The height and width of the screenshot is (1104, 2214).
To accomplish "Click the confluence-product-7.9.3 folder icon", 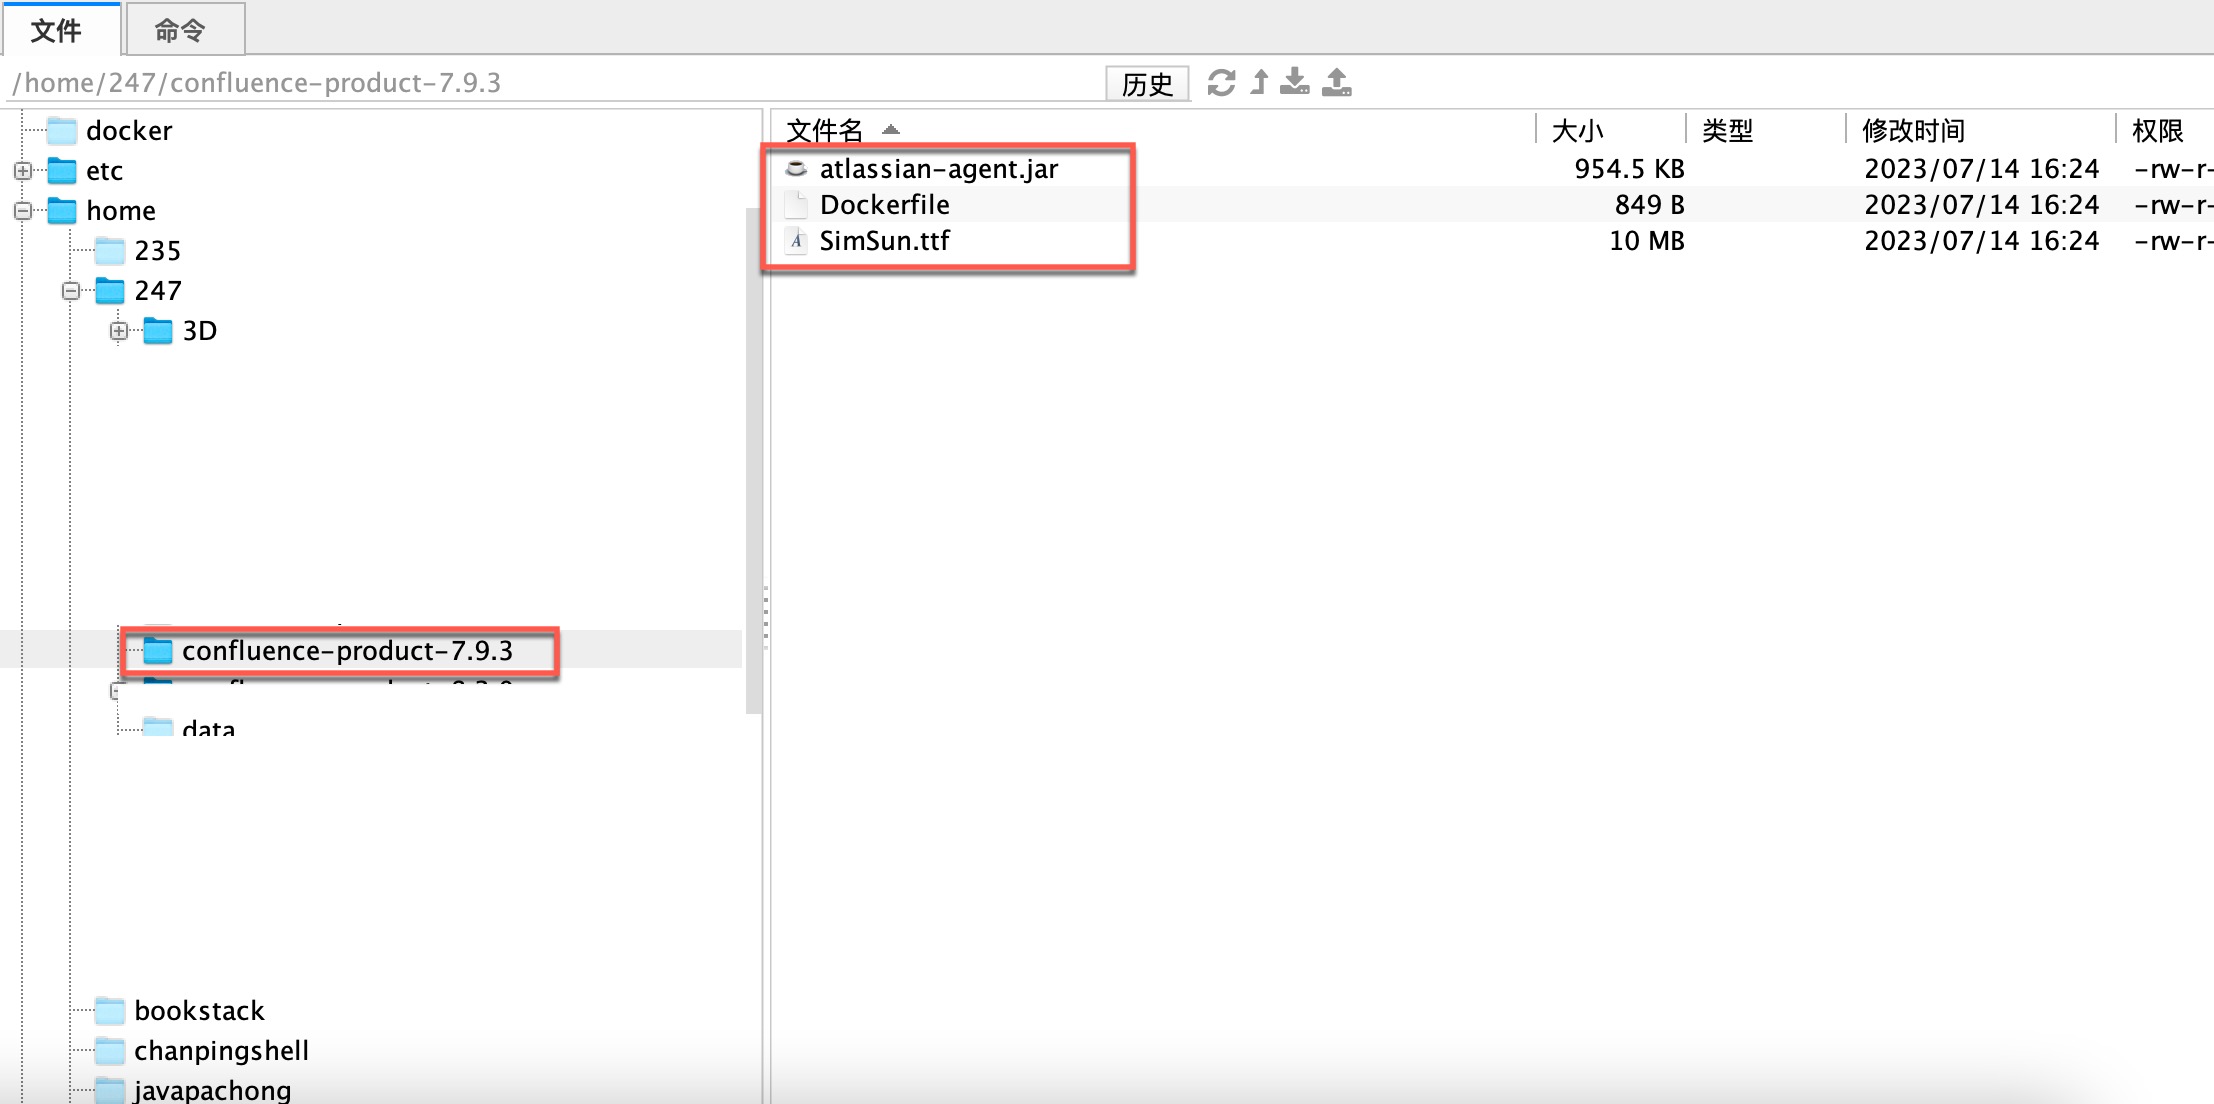I will (x=158, y=651).
